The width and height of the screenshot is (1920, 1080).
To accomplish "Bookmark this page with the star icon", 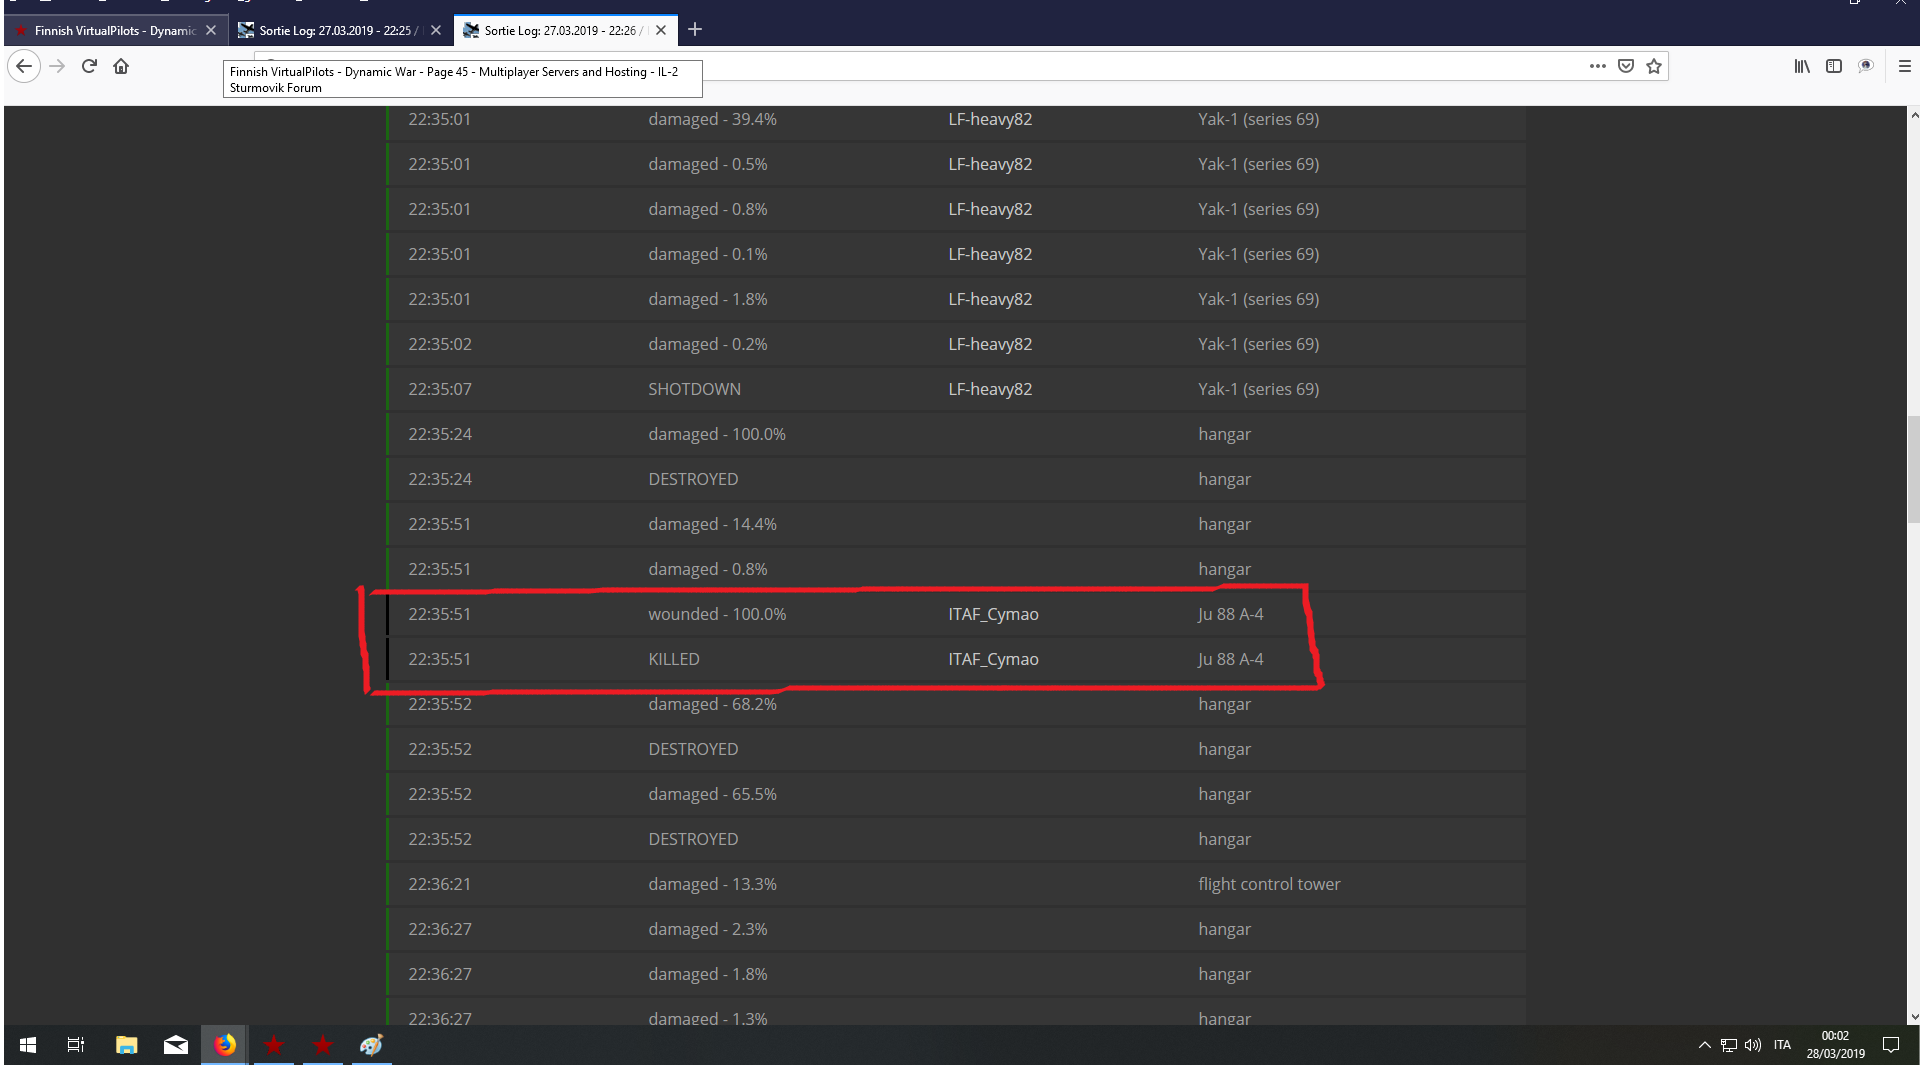I will point(1654,66).
